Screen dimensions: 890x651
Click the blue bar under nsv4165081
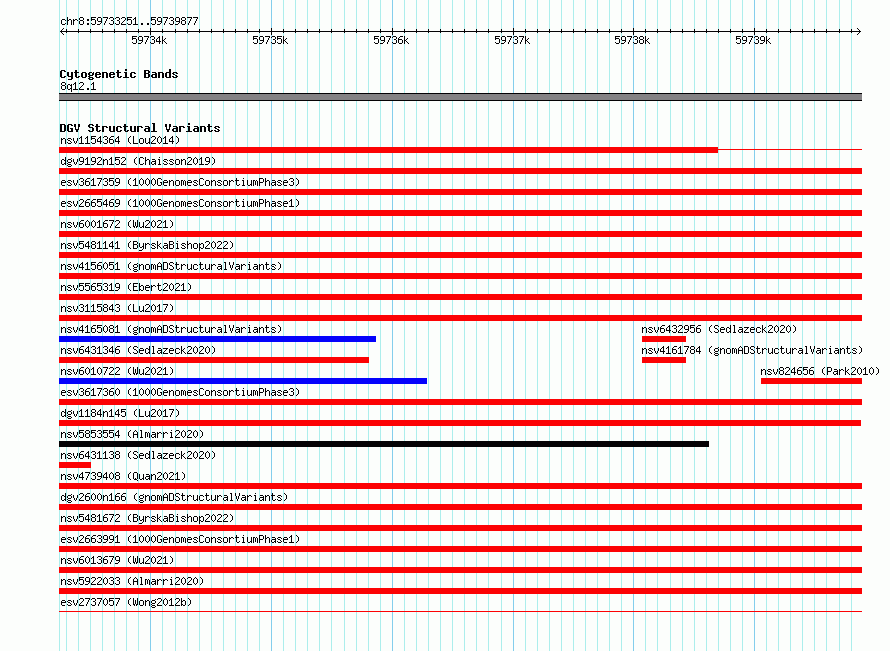click(x=217, y=339)
